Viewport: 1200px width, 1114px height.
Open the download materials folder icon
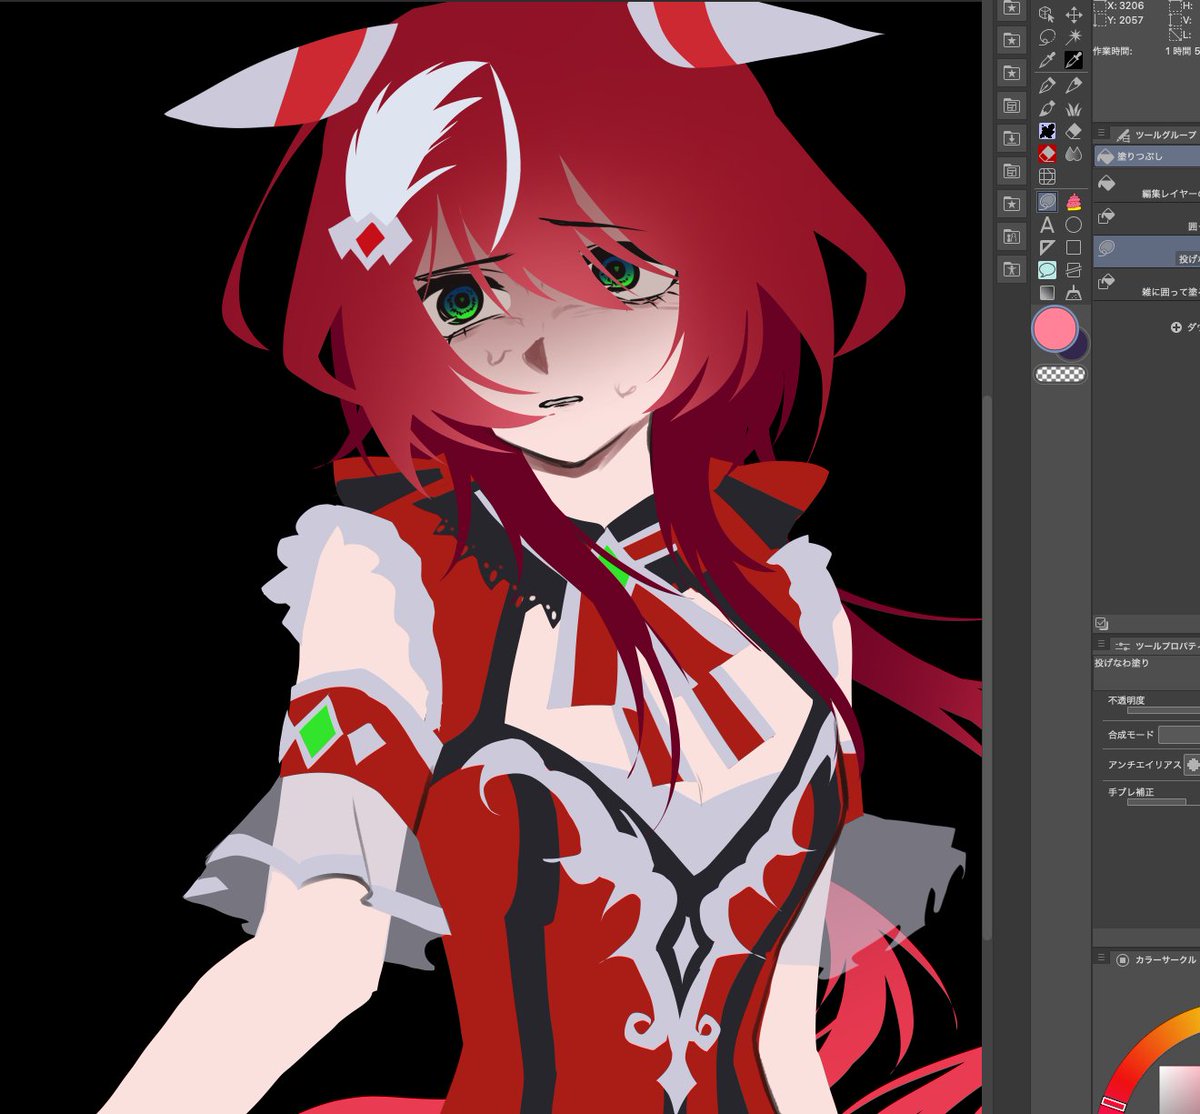(x=1012, y=138)
